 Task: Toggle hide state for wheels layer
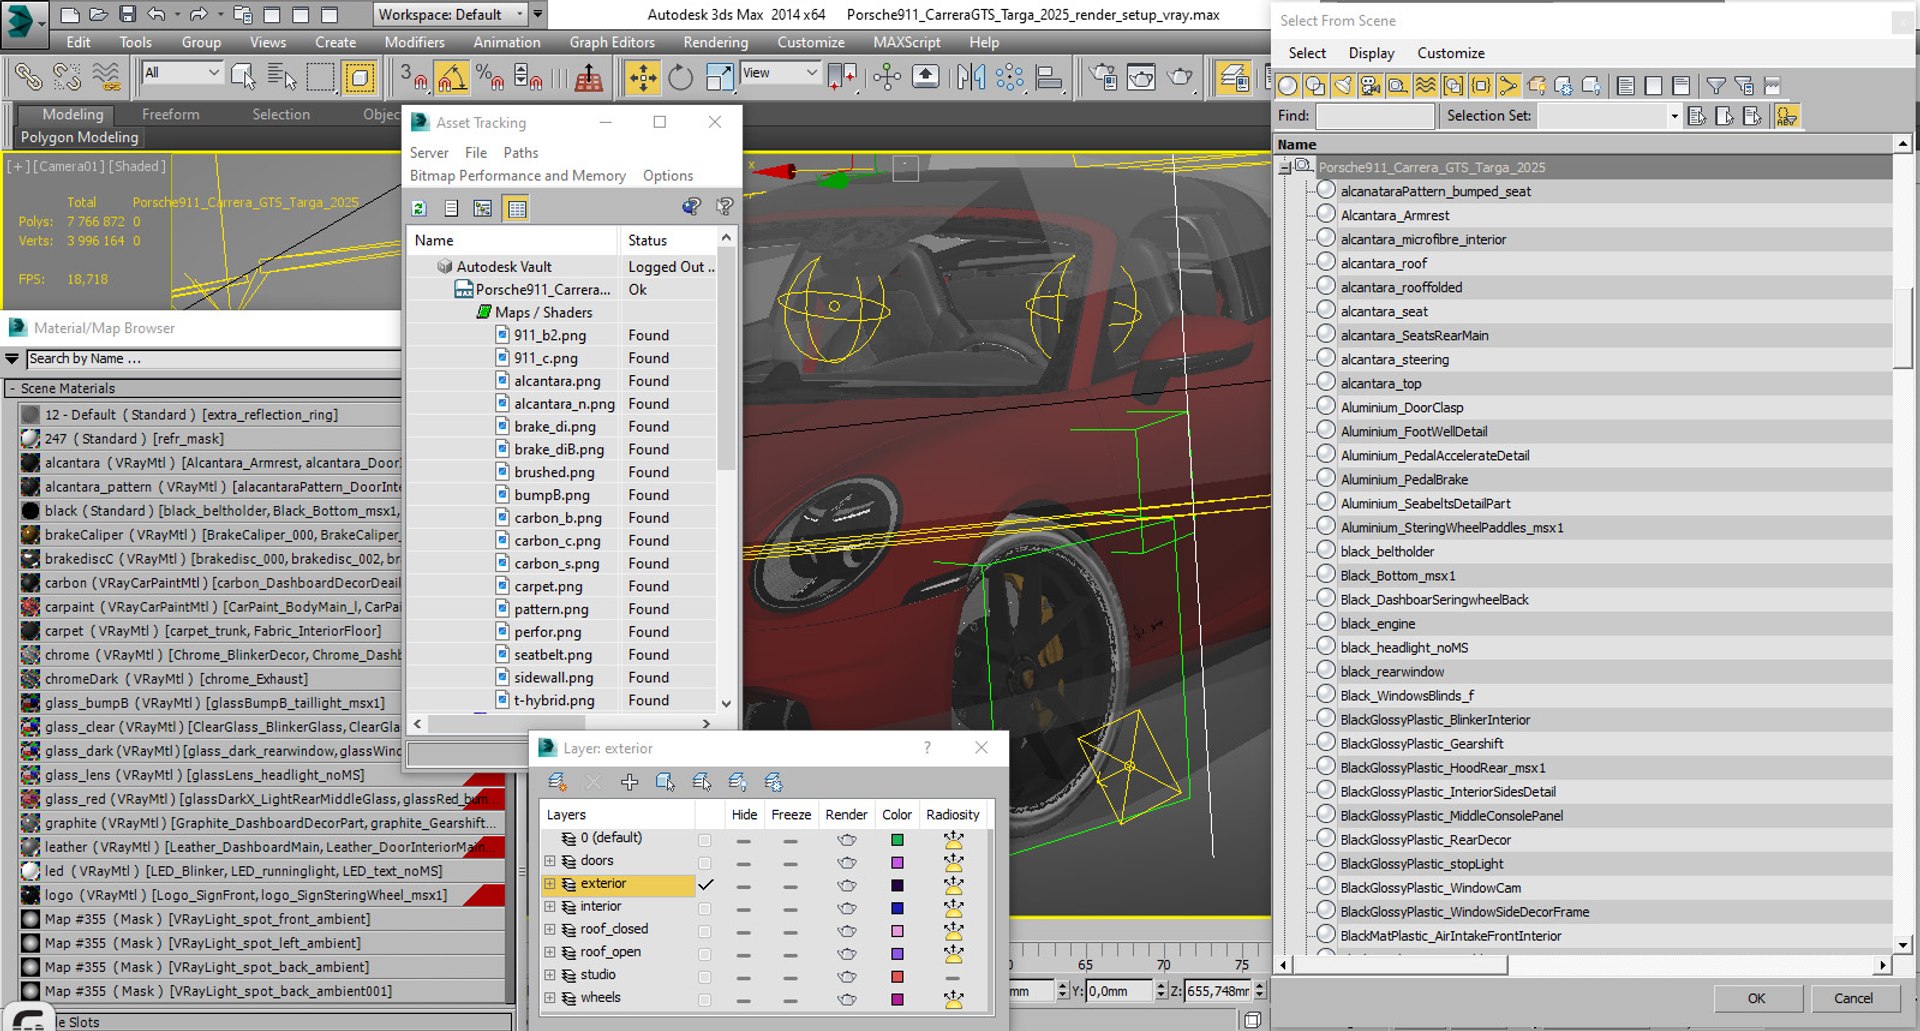coord(743,999)
